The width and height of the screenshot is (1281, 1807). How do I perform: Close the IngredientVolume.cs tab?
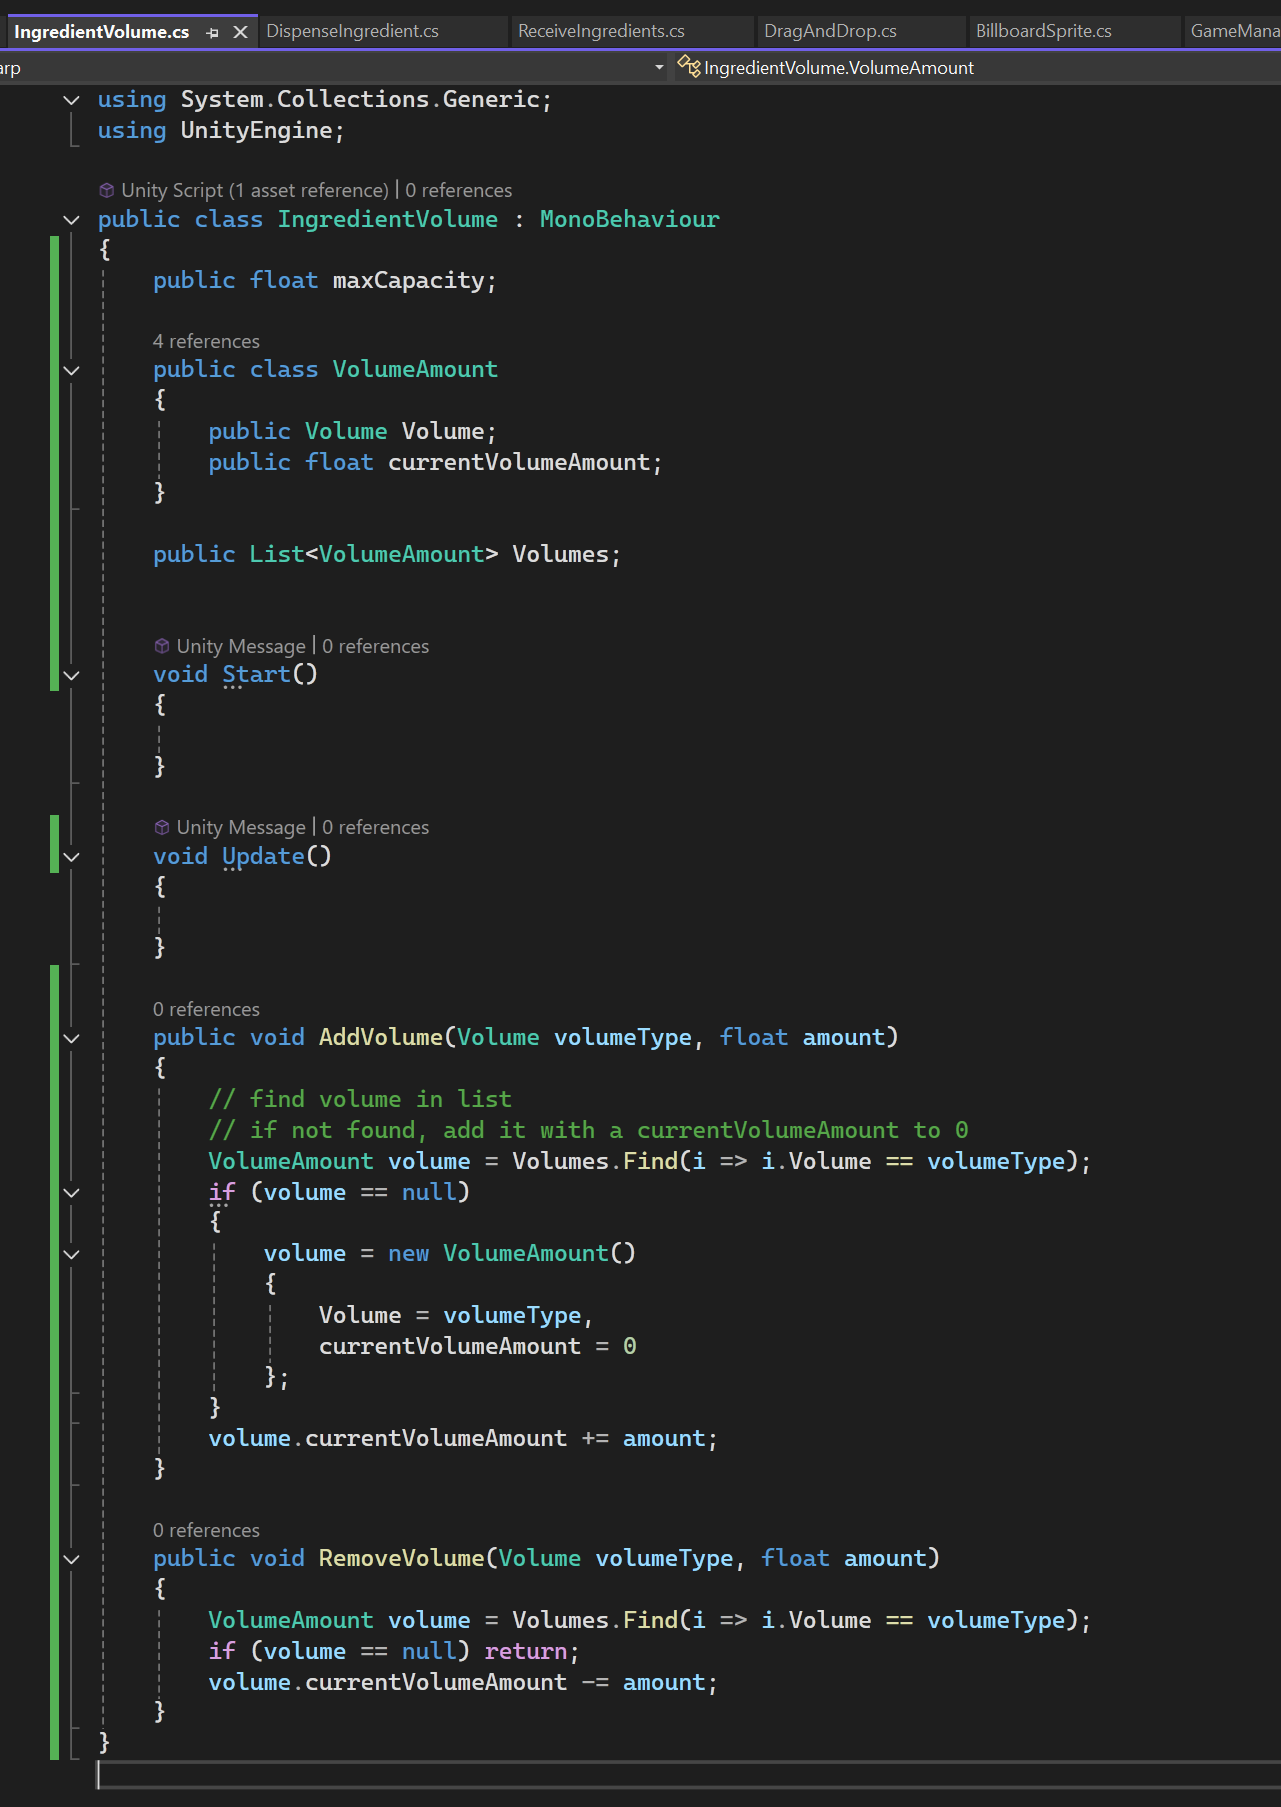(240, 32)
